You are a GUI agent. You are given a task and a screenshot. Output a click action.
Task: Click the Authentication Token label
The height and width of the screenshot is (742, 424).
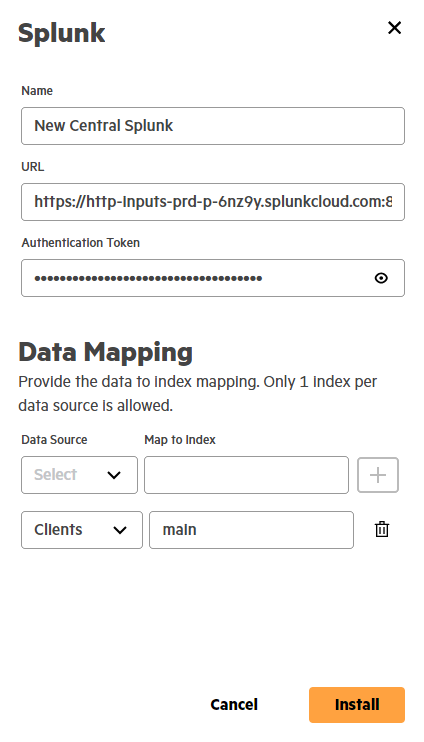click(x=80, y=243)
